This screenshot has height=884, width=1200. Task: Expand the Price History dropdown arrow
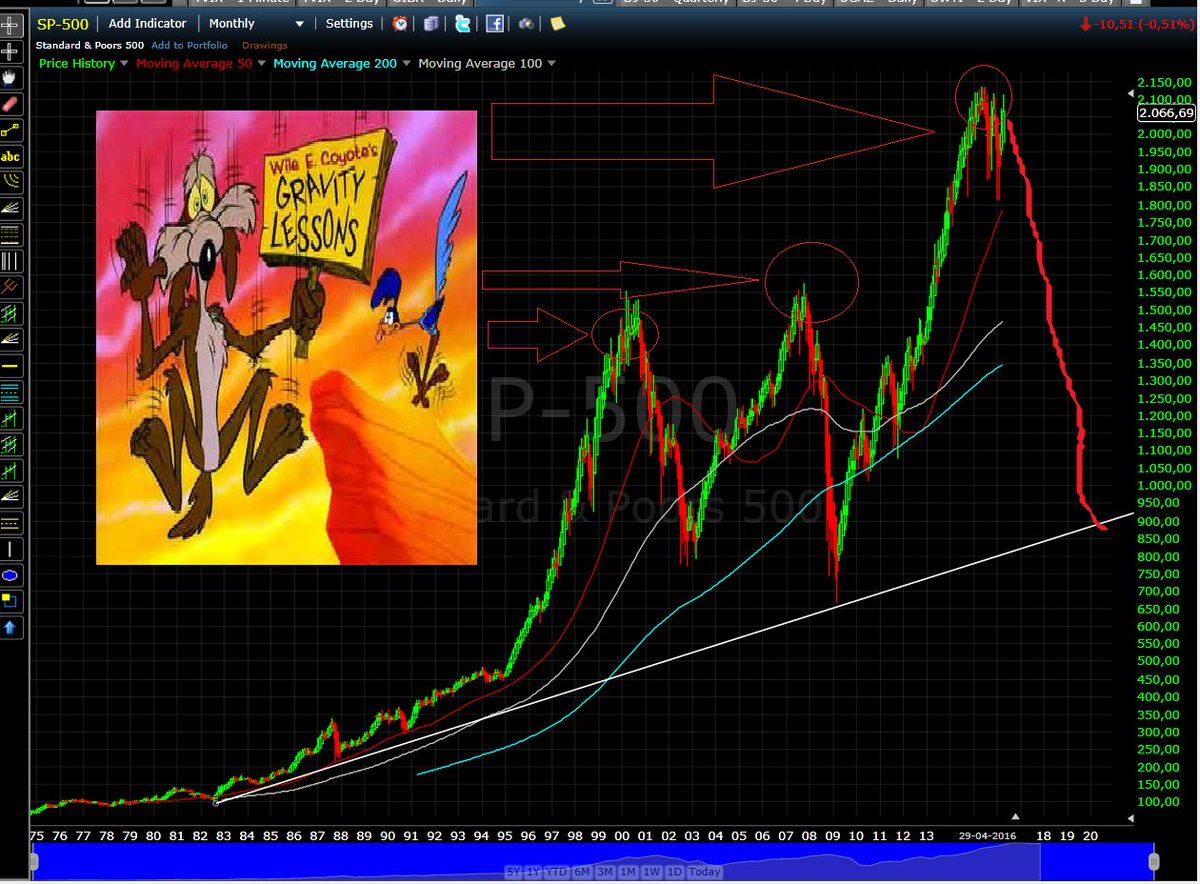tap(124, 63)
